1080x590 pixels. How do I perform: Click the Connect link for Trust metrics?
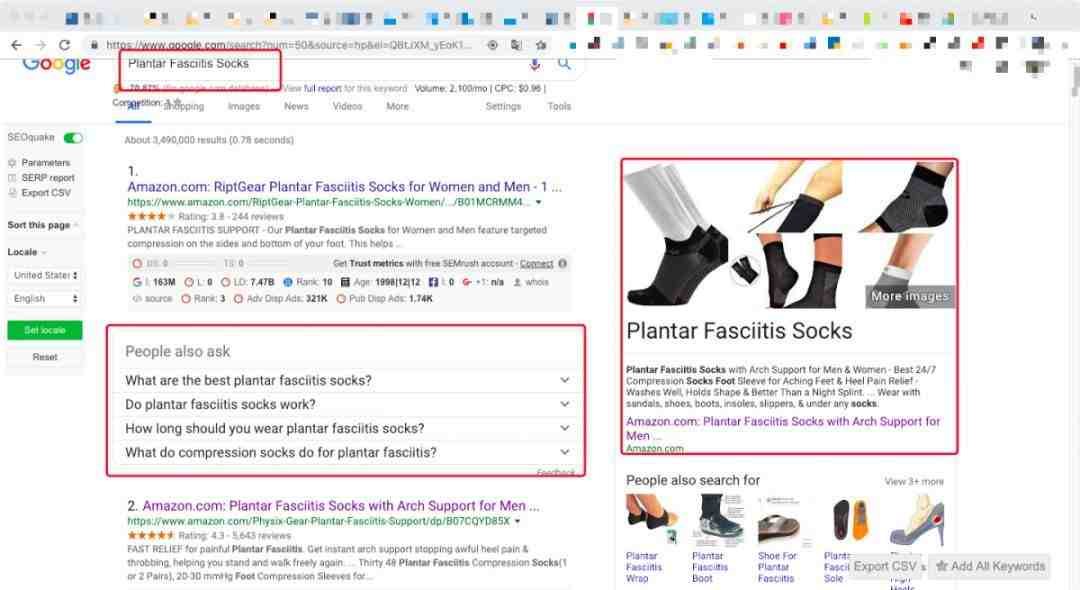pos(537,264)
